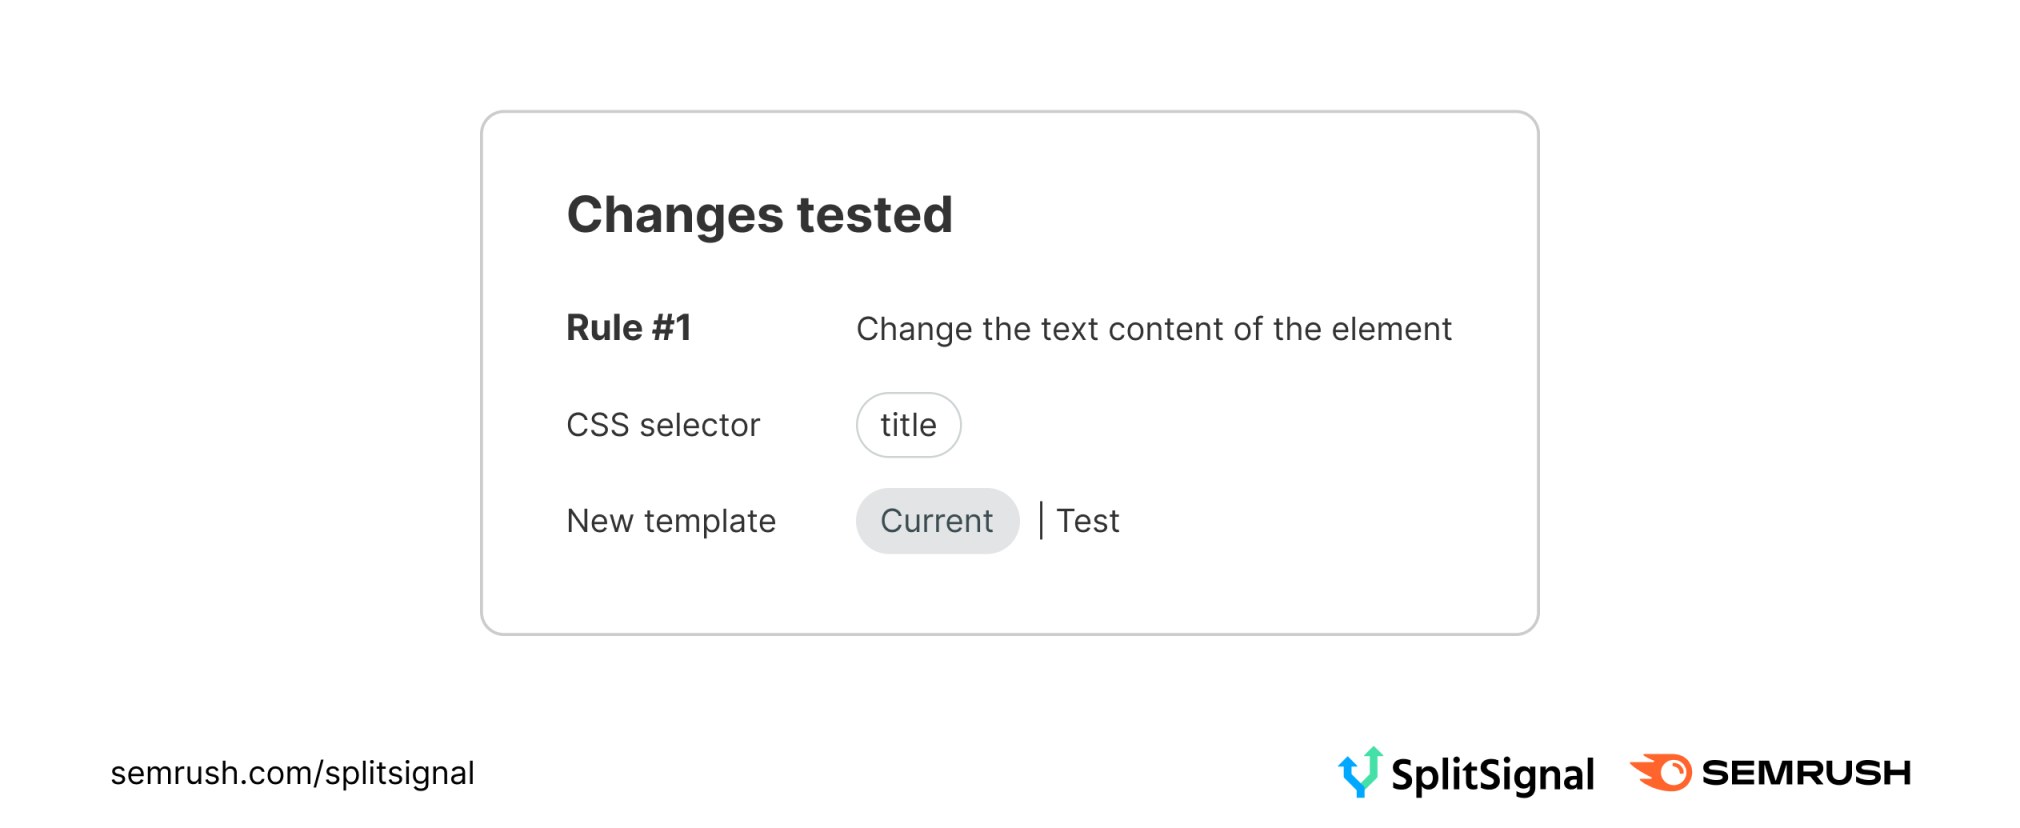Click the 'Changes tested' heading
This screenshot has width=2020, height=828.
tap(759, 215)
